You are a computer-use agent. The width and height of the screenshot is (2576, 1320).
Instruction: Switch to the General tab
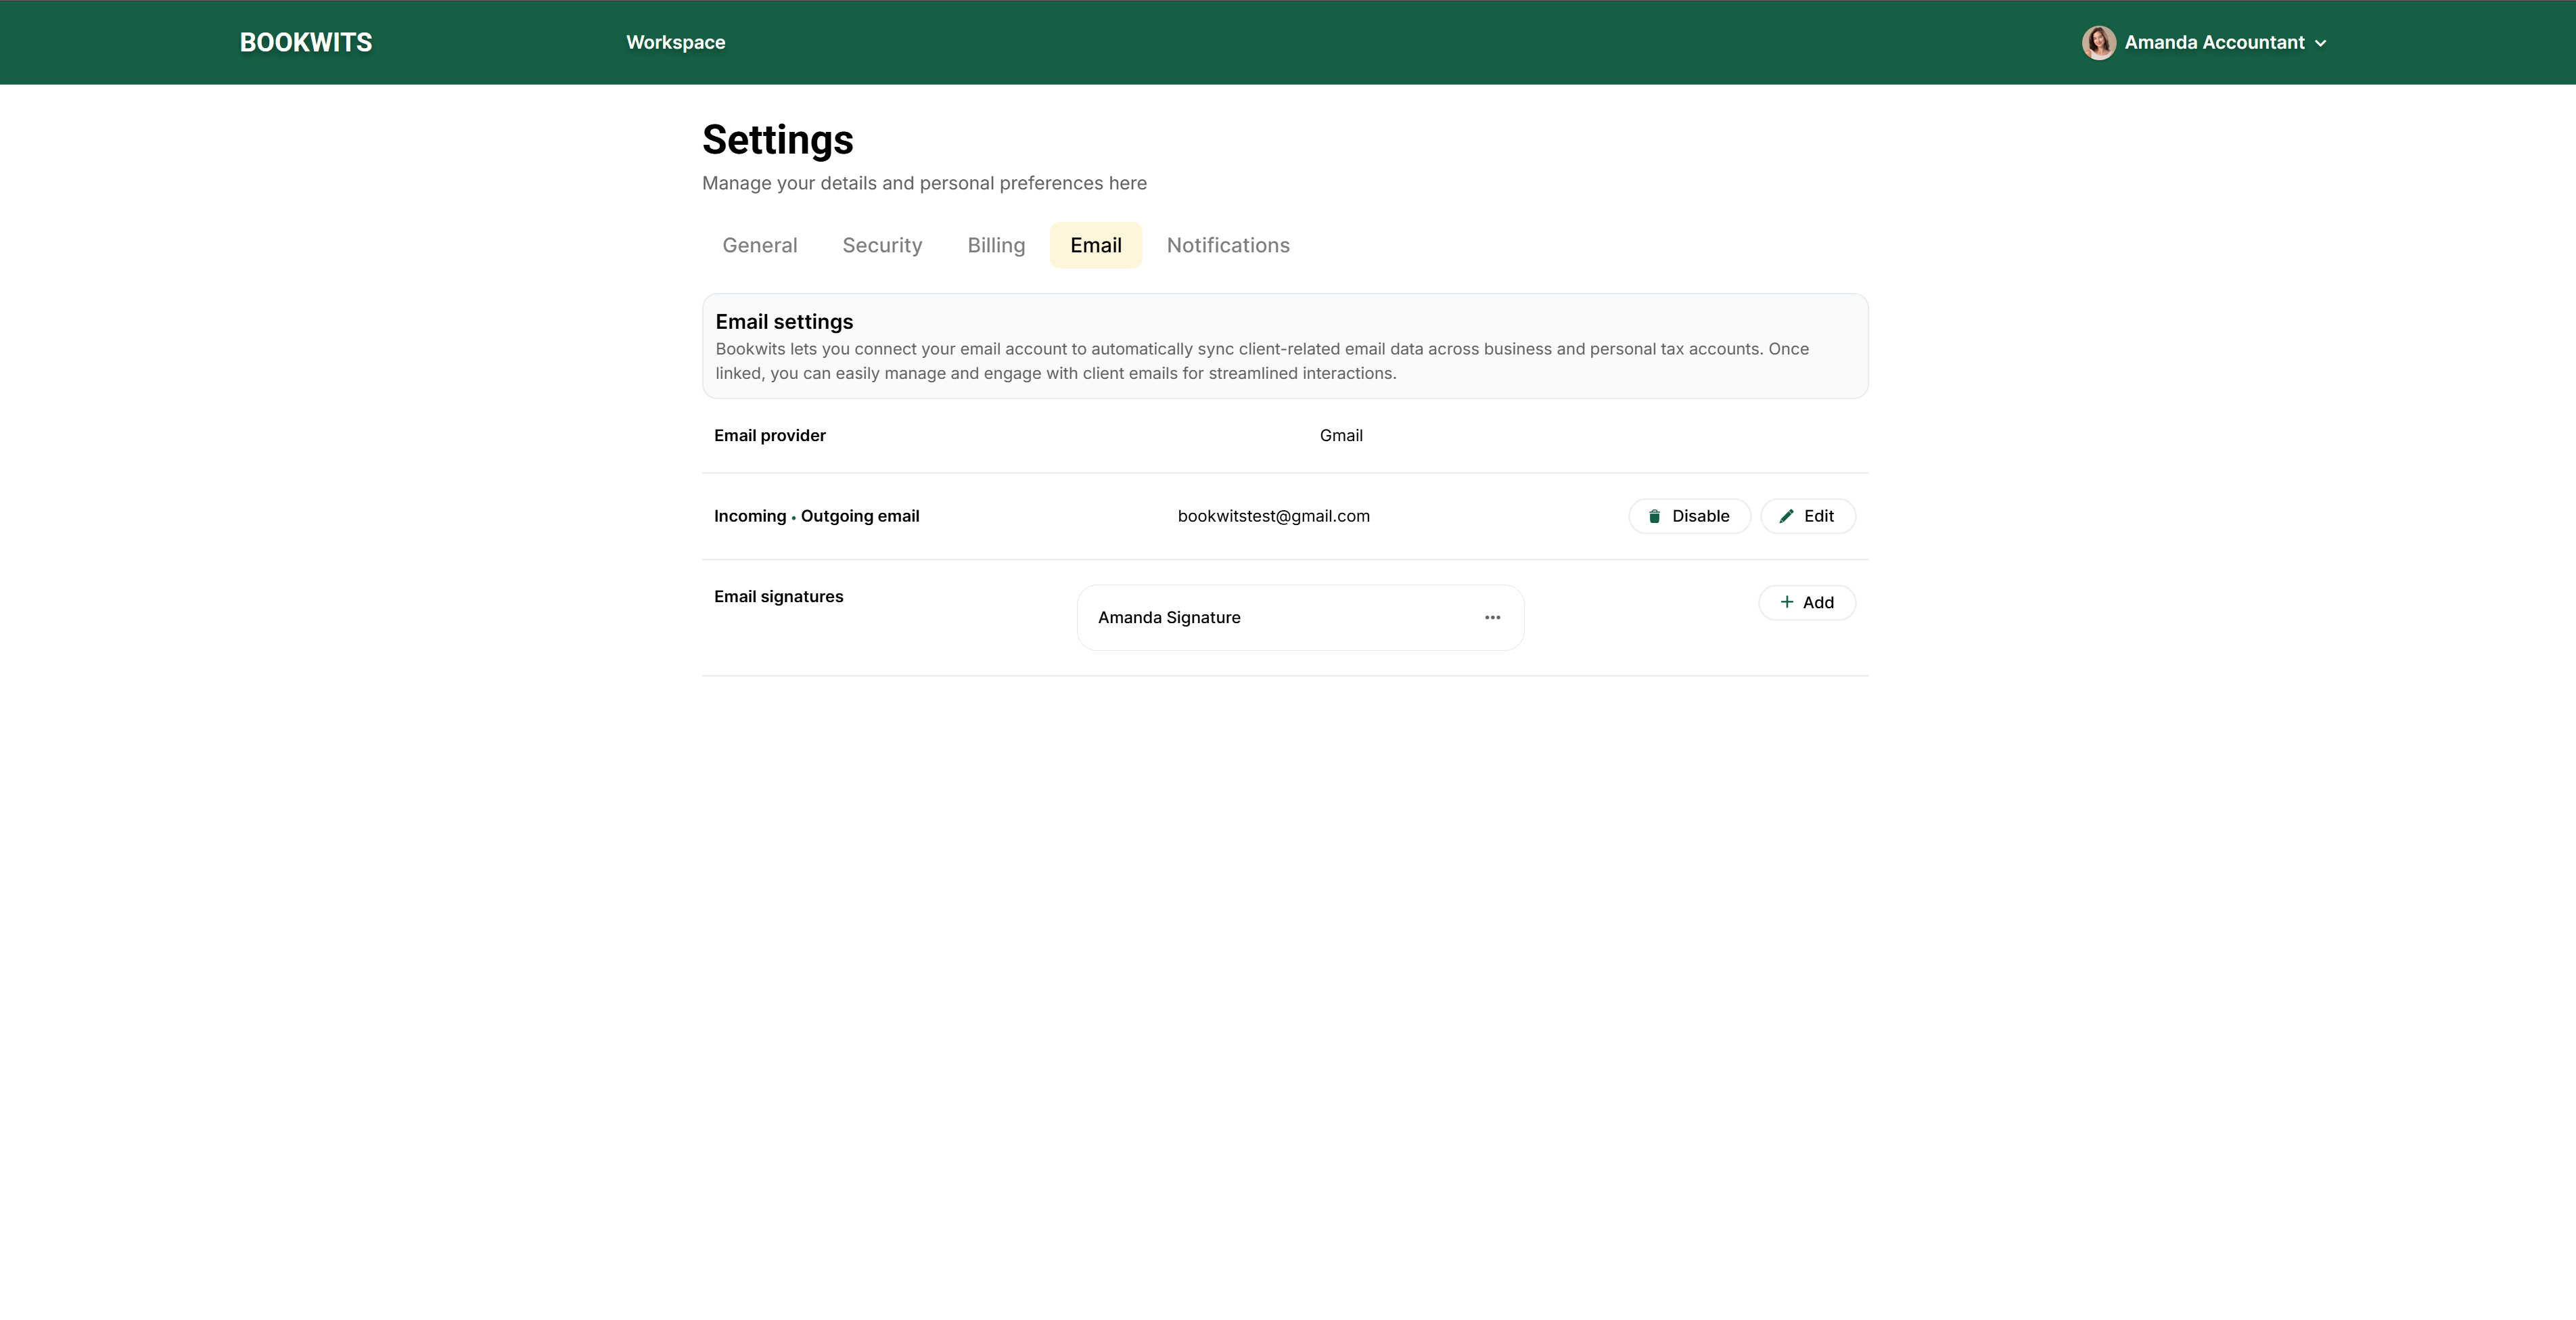coord(759,245)
